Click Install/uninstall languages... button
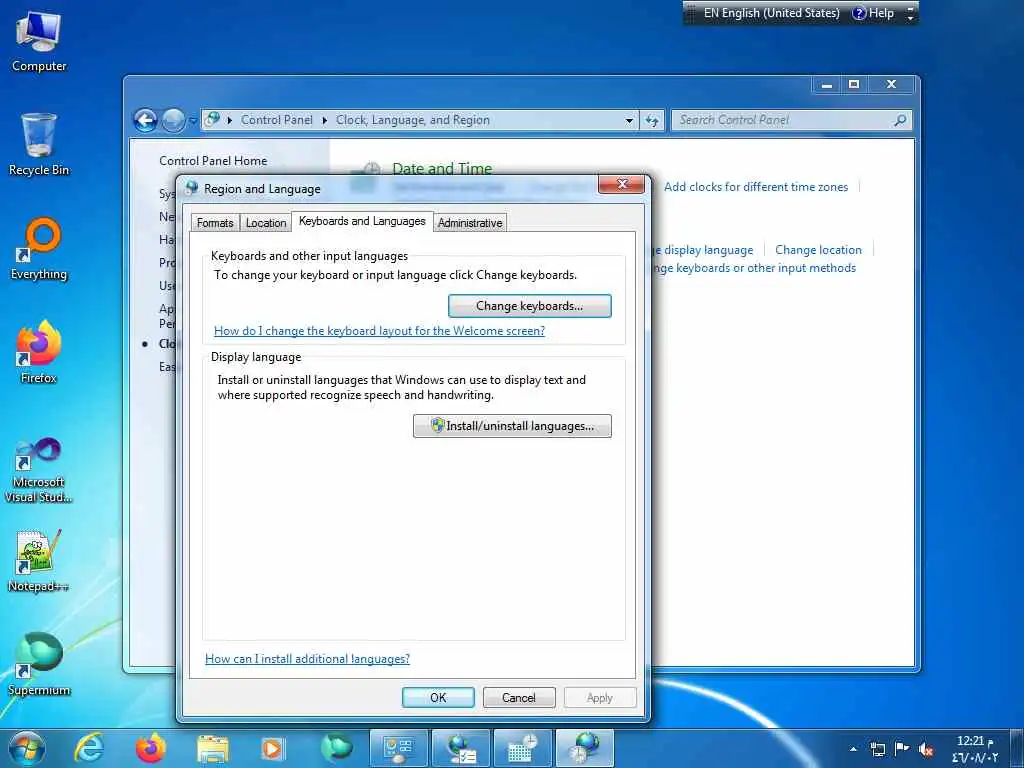This screenshot has width=1024, height=768. coord(512,426)
